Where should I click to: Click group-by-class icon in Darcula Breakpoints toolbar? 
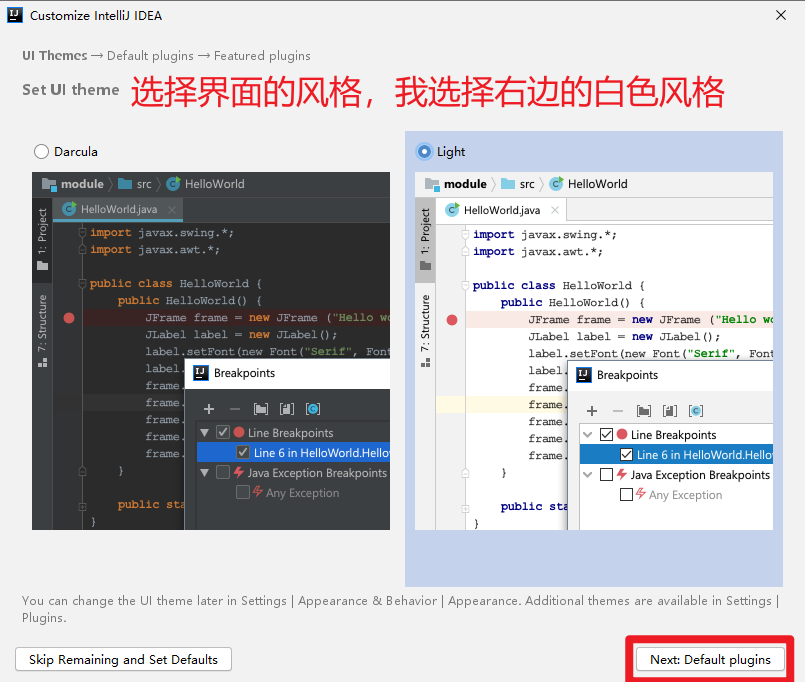click(313, 409)
